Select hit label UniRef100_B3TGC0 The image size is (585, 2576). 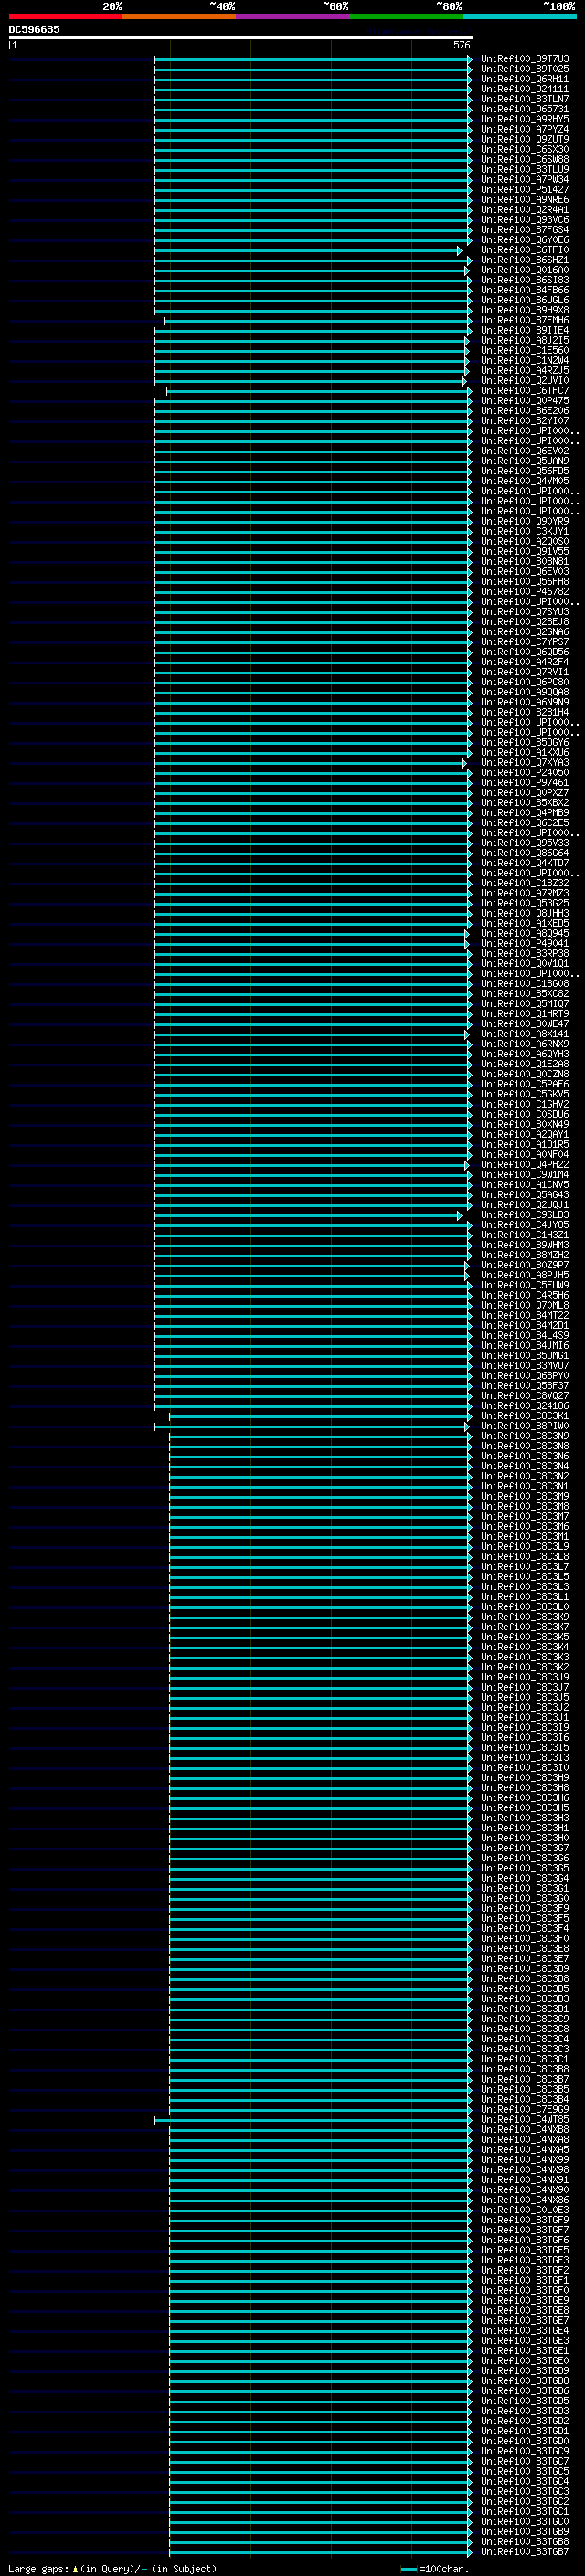click(x=524, y=2521)
